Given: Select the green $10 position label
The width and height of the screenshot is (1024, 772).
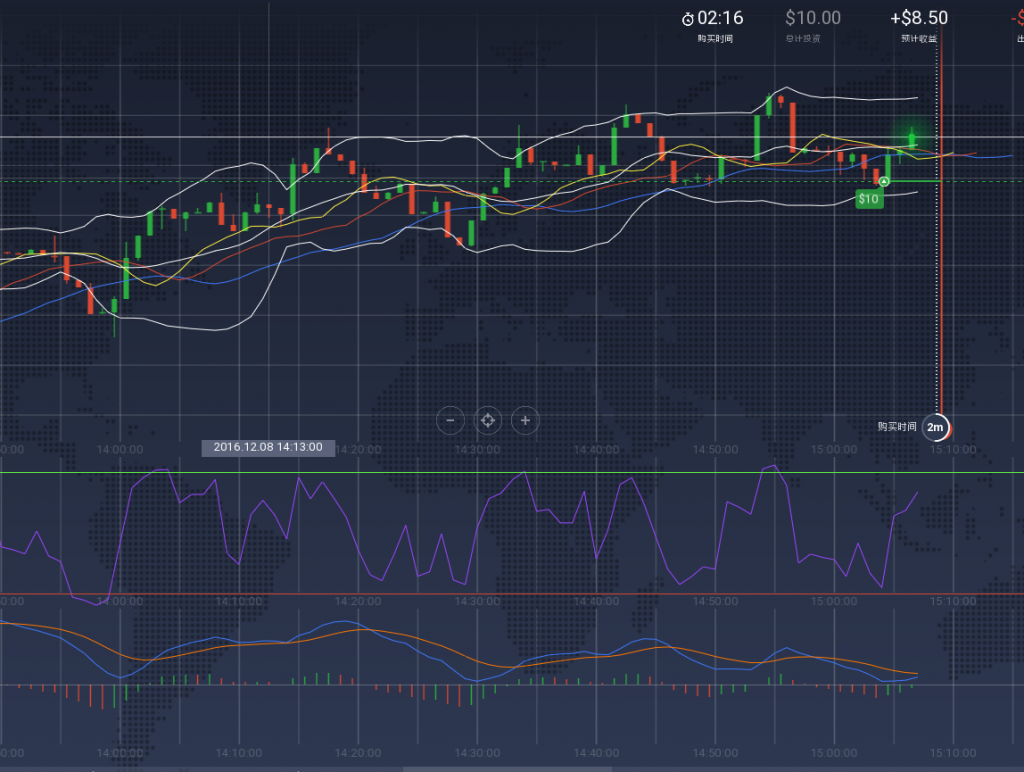Looking at the screenshot, I should coord(869,199).
